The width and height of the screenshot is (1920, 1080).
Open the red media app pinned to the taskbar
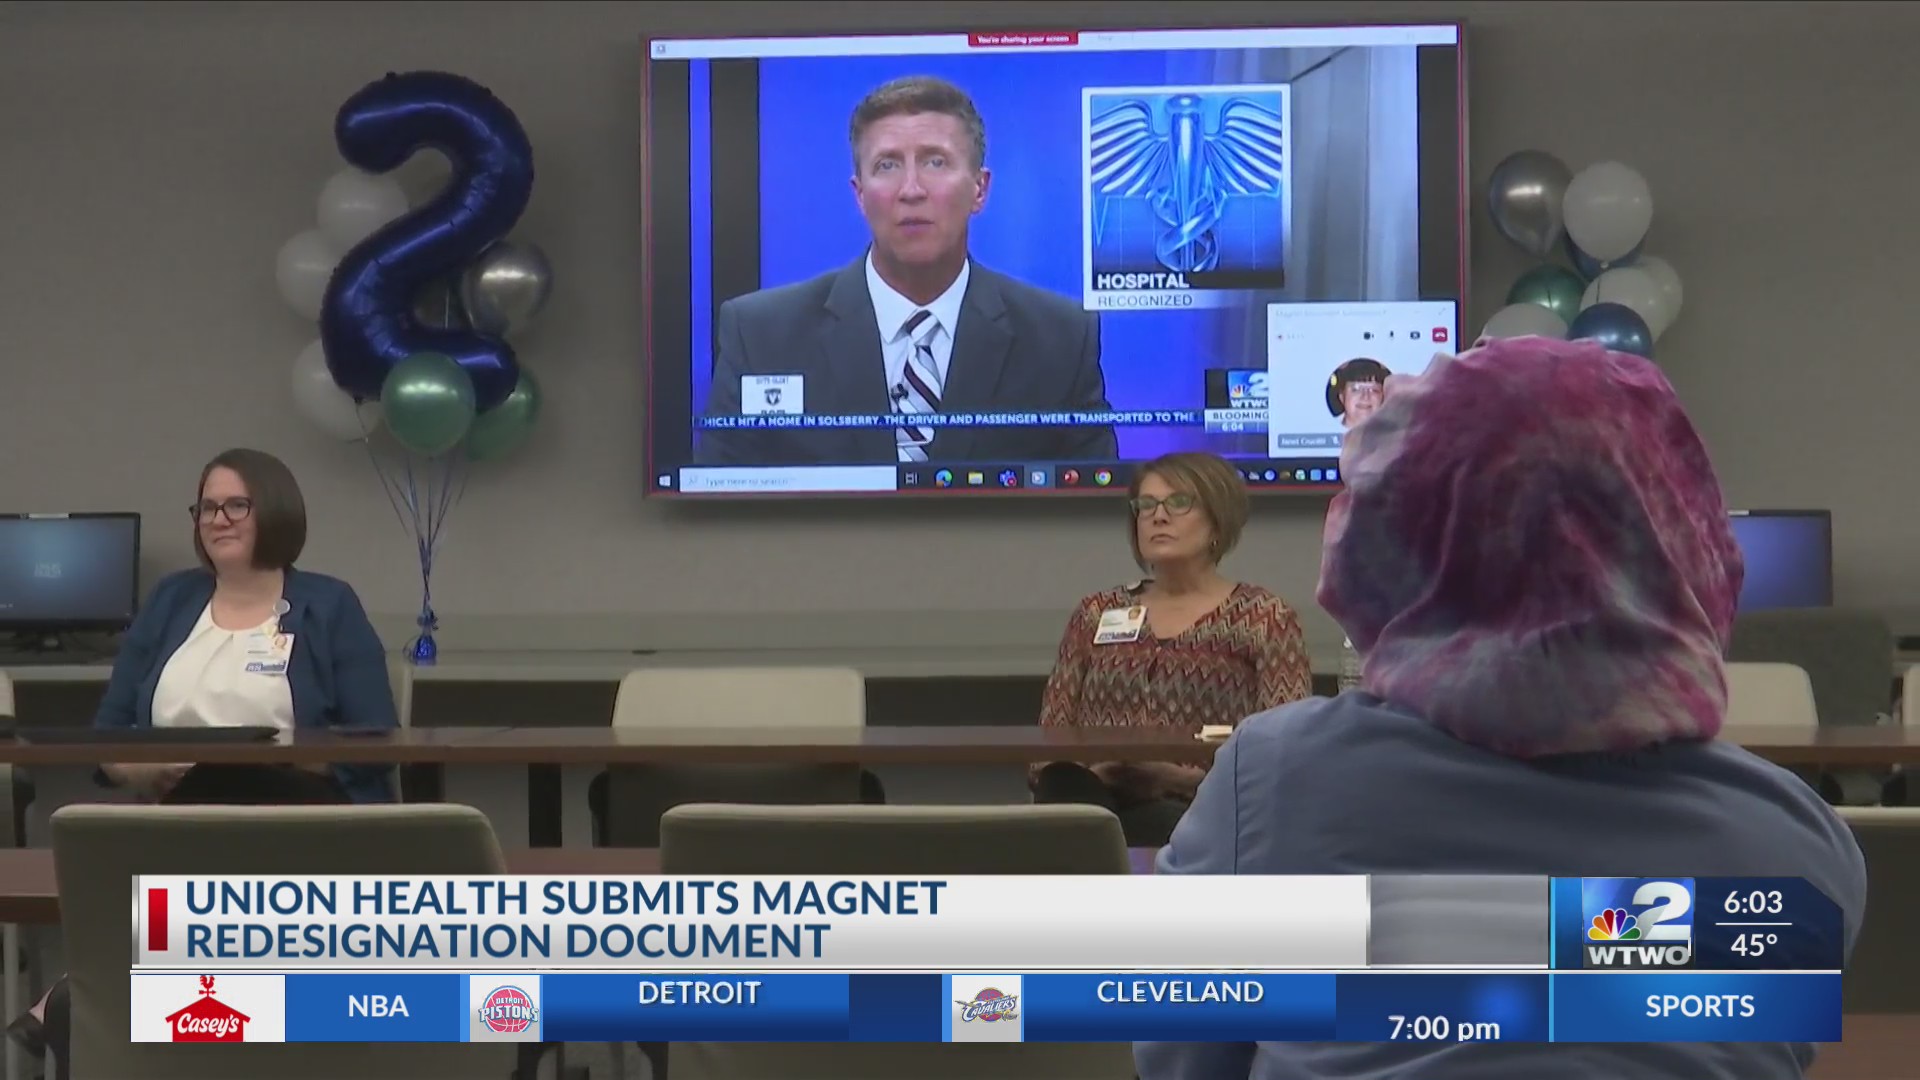click(1070, 477)
